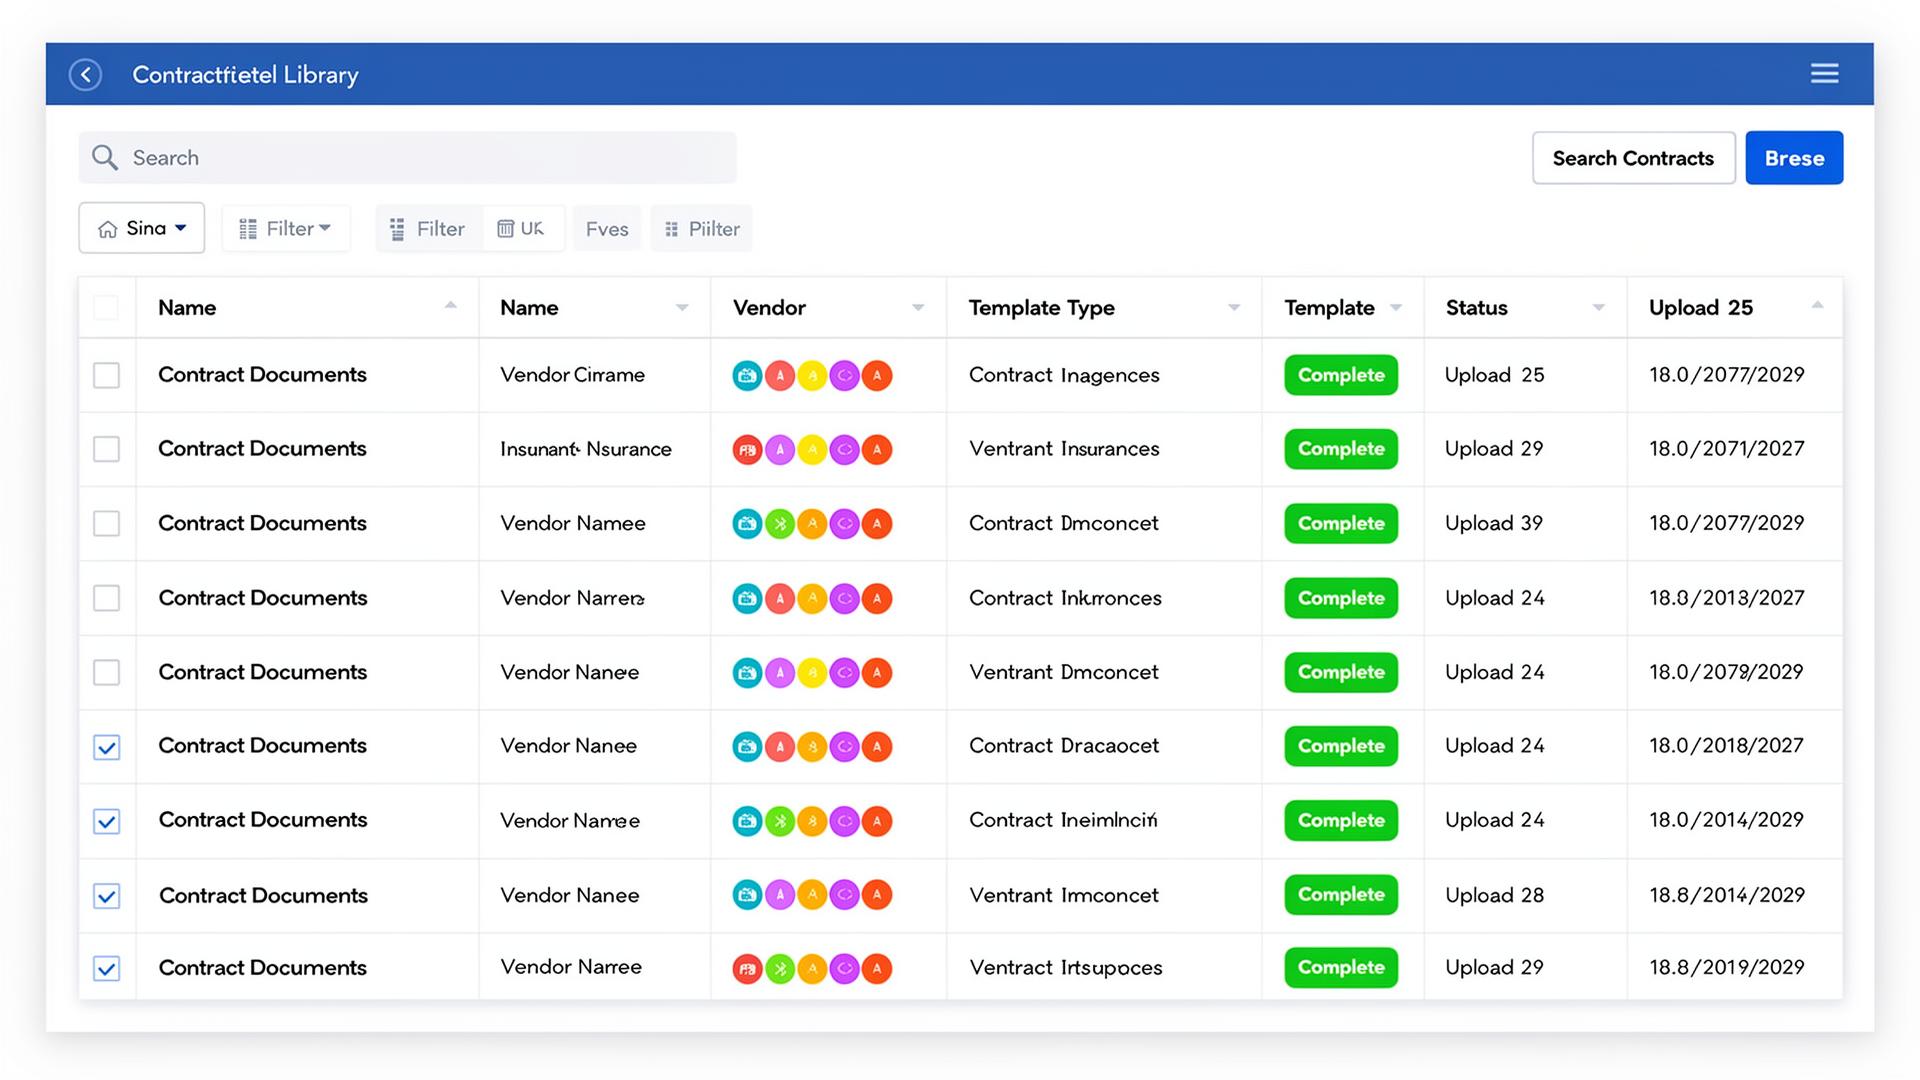This screenshot has width=1920, height=1080.
Task: Click the back arrow in header
Action: pyautogui.click(x=85, y=74)
